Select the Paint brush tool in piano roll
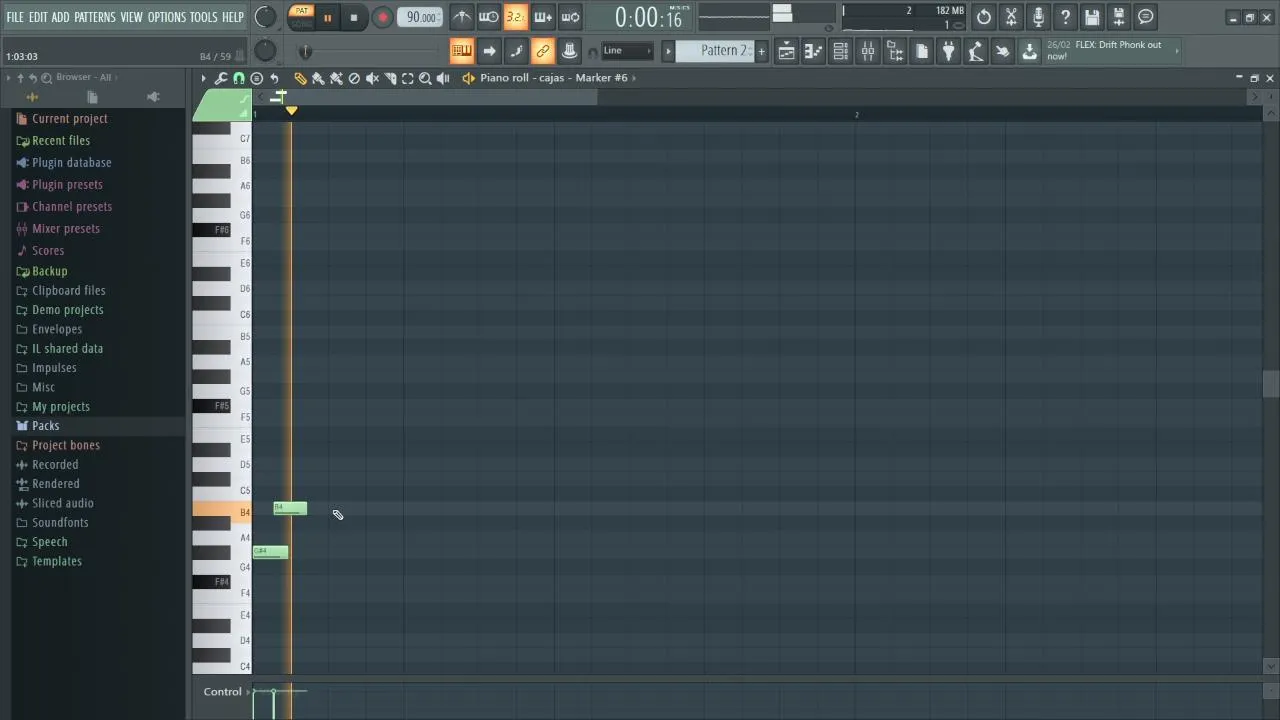1280x720 pixels. click(x=318, y=78)
